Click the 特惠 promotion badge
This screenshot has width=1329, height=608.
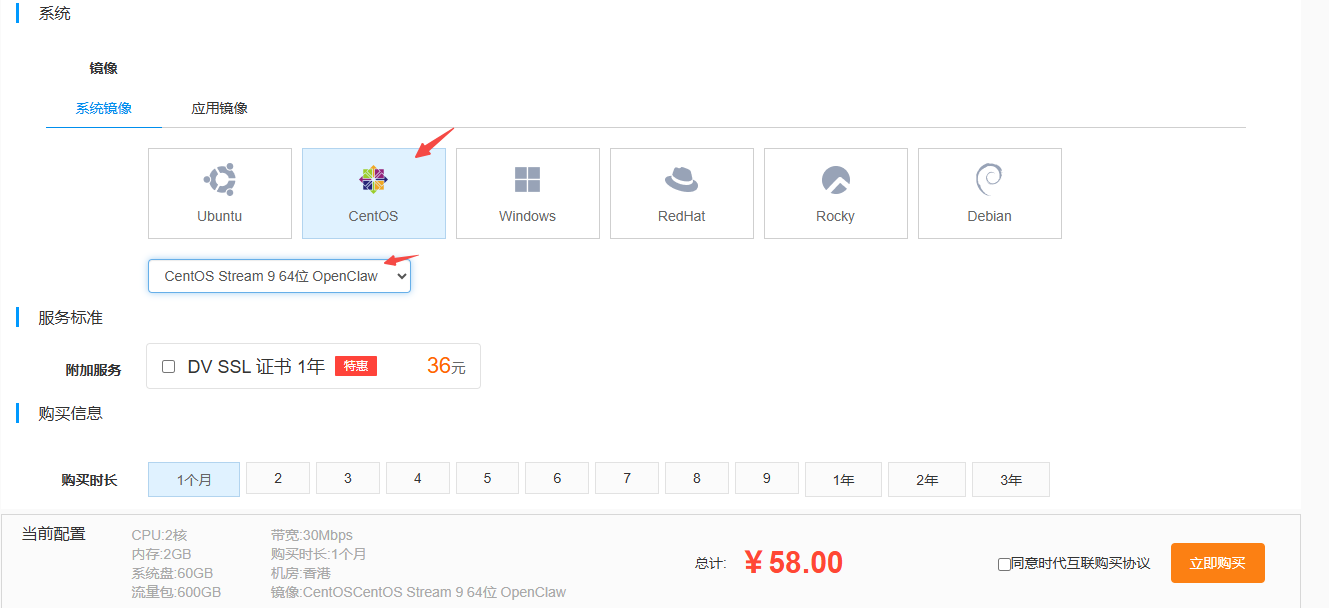356,366
